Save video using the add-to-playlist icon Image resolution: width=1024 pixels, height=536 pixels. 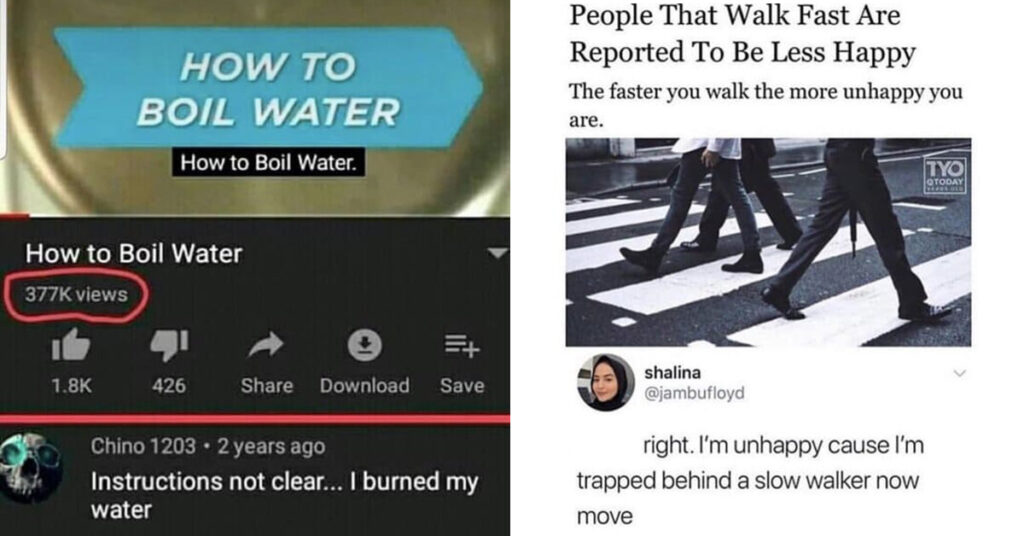pos(462,345)
